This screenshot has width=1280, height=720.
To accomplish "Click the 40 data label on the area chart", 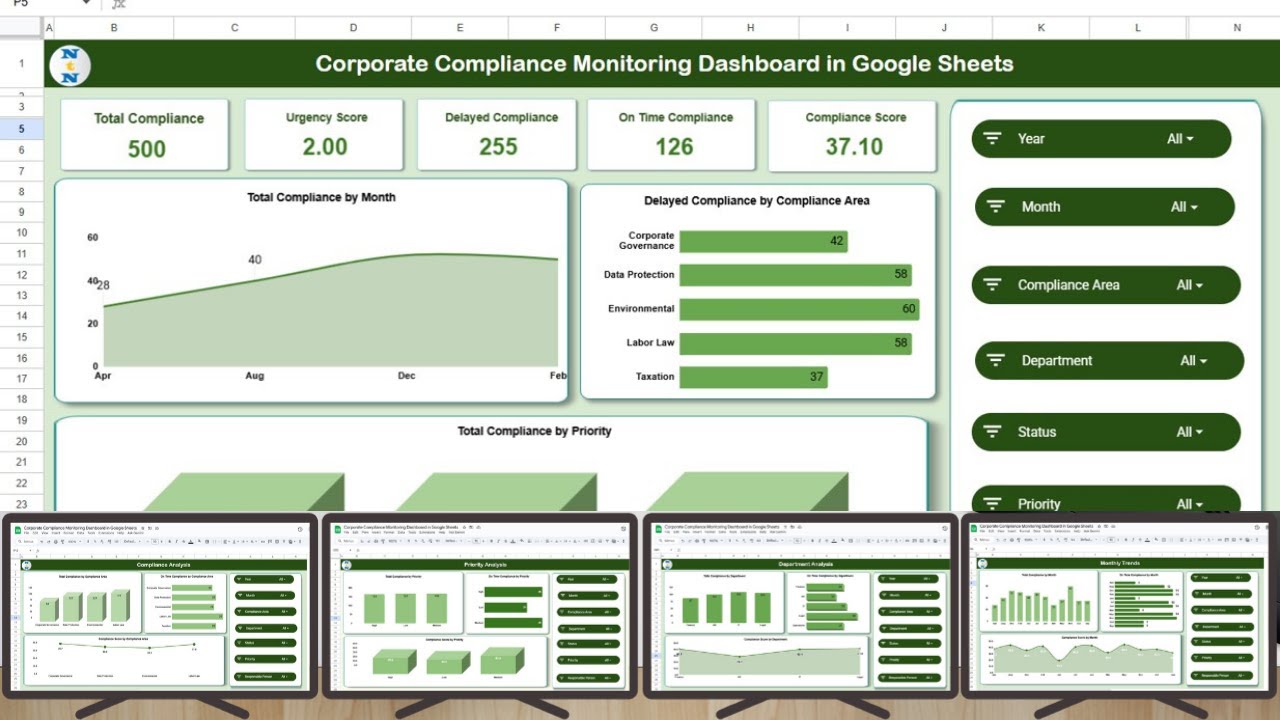I will coord(255,260).
